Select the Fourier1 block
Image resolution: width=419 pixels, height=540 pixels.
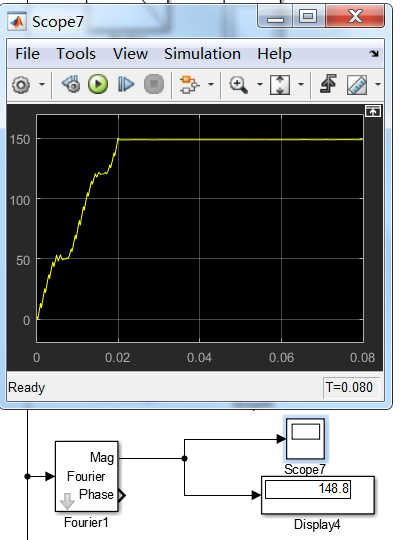(87, 476)
